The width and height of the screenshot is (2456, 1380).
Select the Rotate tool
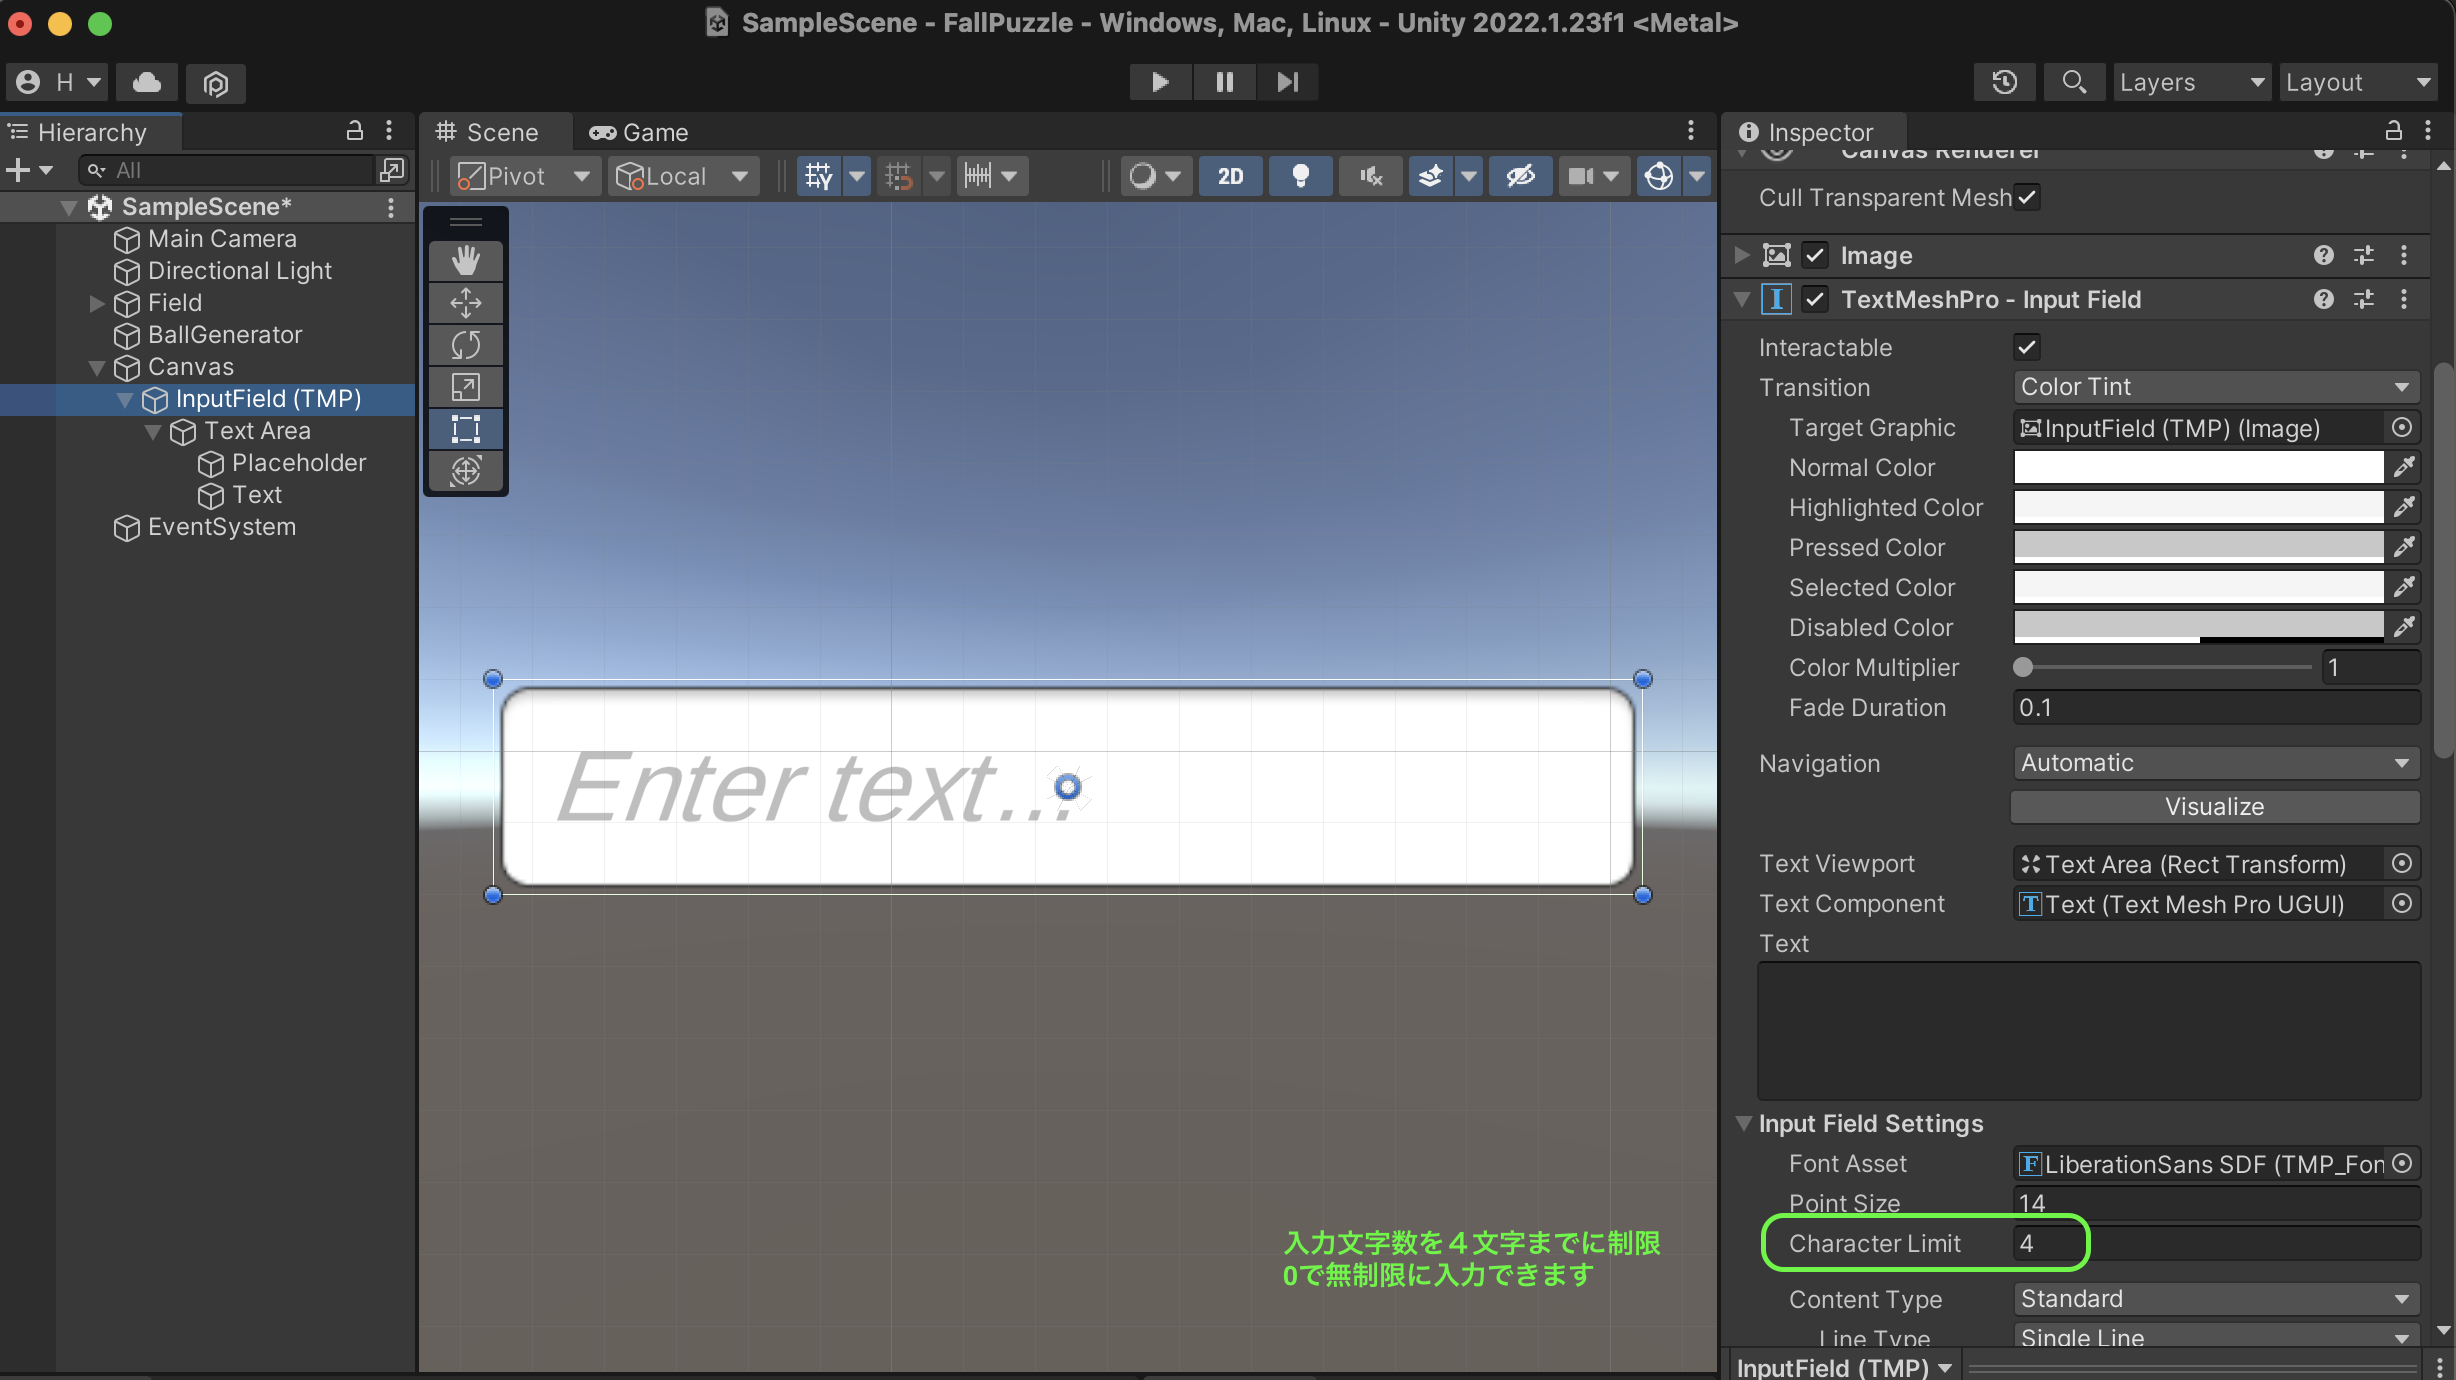tap(465, 345)
